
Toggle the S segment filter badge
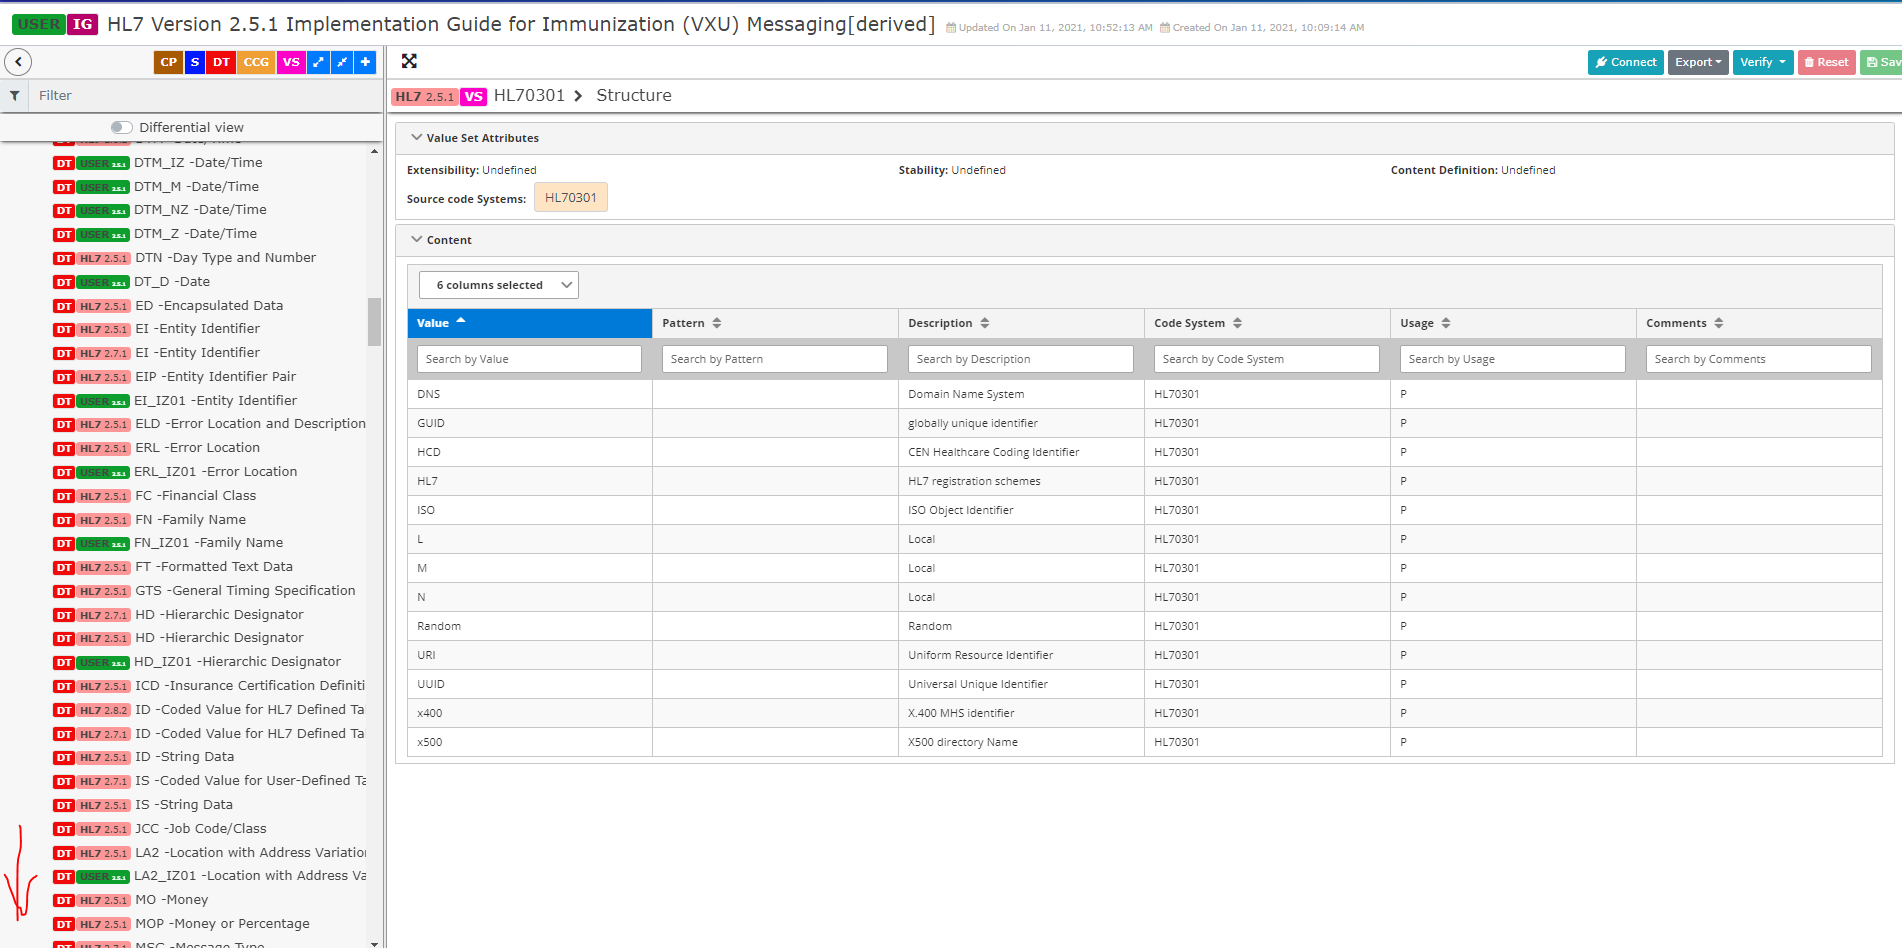tap(194, 62)
